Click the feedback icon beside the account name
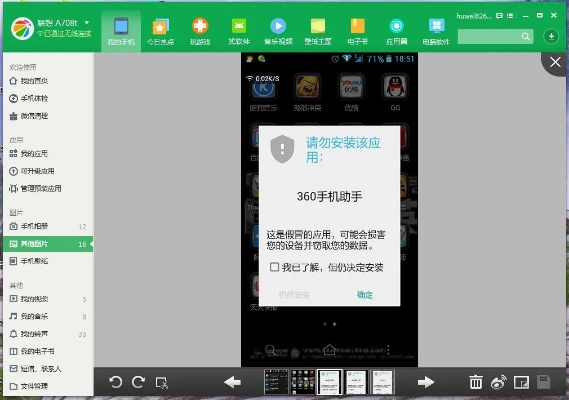 pos(500,16)
